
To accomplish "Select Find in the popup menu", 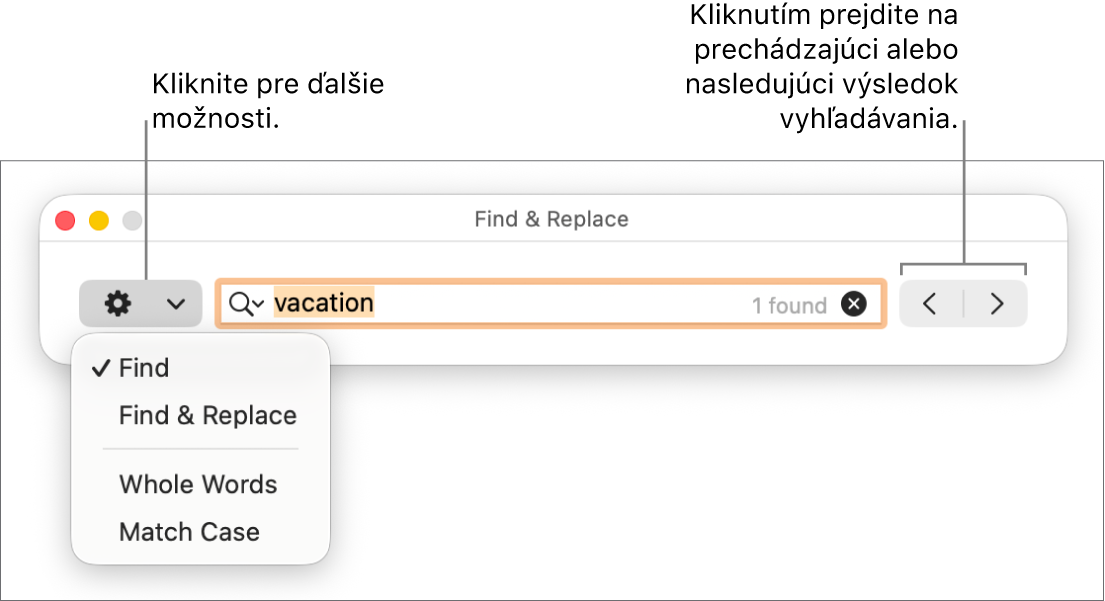I will [x=144, y=368].
